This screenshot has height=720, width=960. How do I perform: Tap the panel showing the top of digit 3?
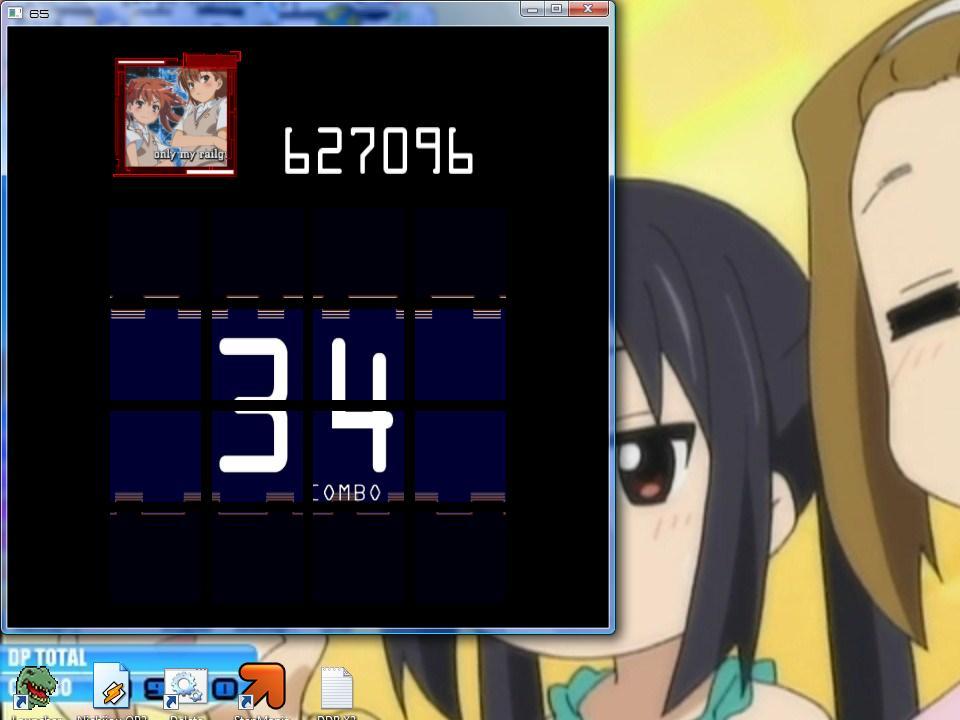coord(258,355)
